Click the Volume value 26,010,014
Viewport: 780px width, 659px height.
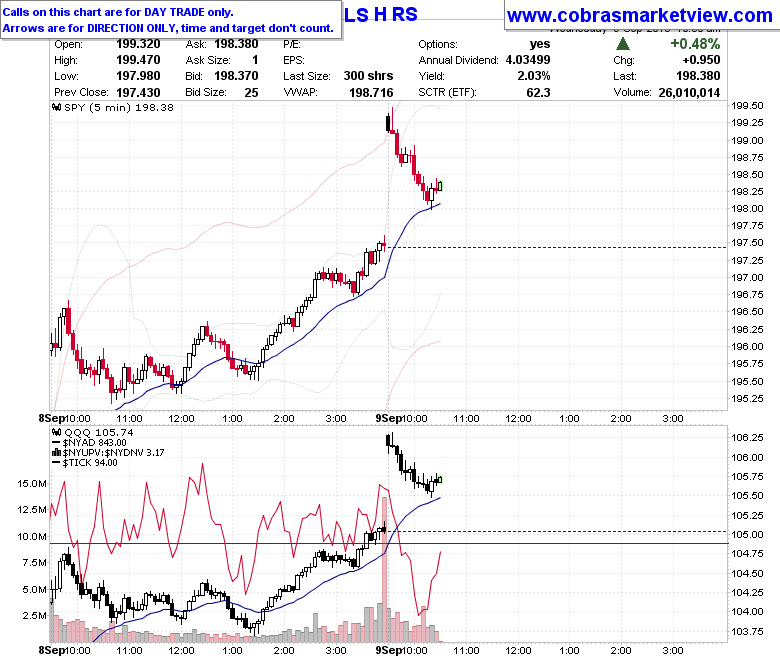[x=689, y=93]
